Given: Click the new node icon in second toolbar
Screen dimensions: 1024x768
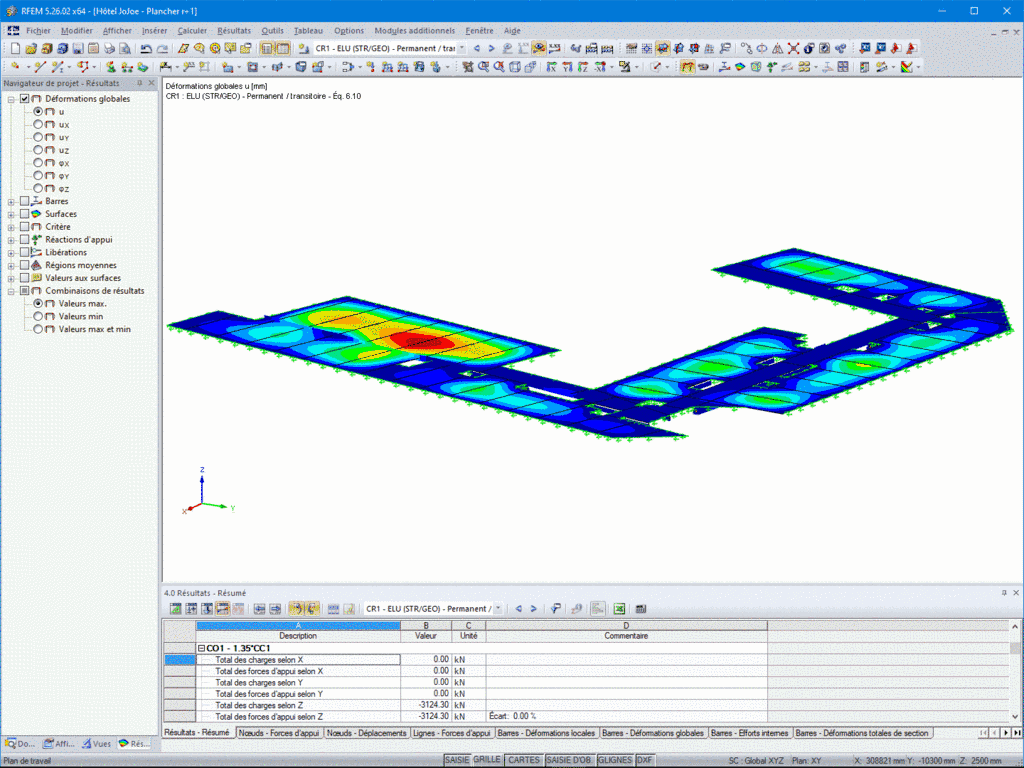Looking at the screenshot, I should pos(15,67).
